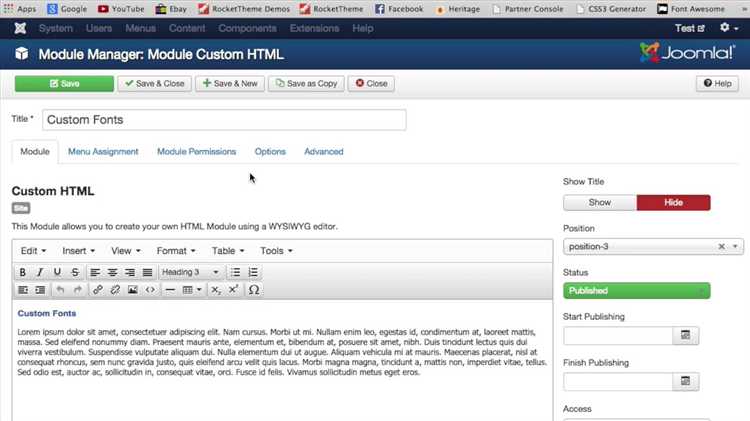Center align the text
Screen dimensions: 750x421
point(112,272)
